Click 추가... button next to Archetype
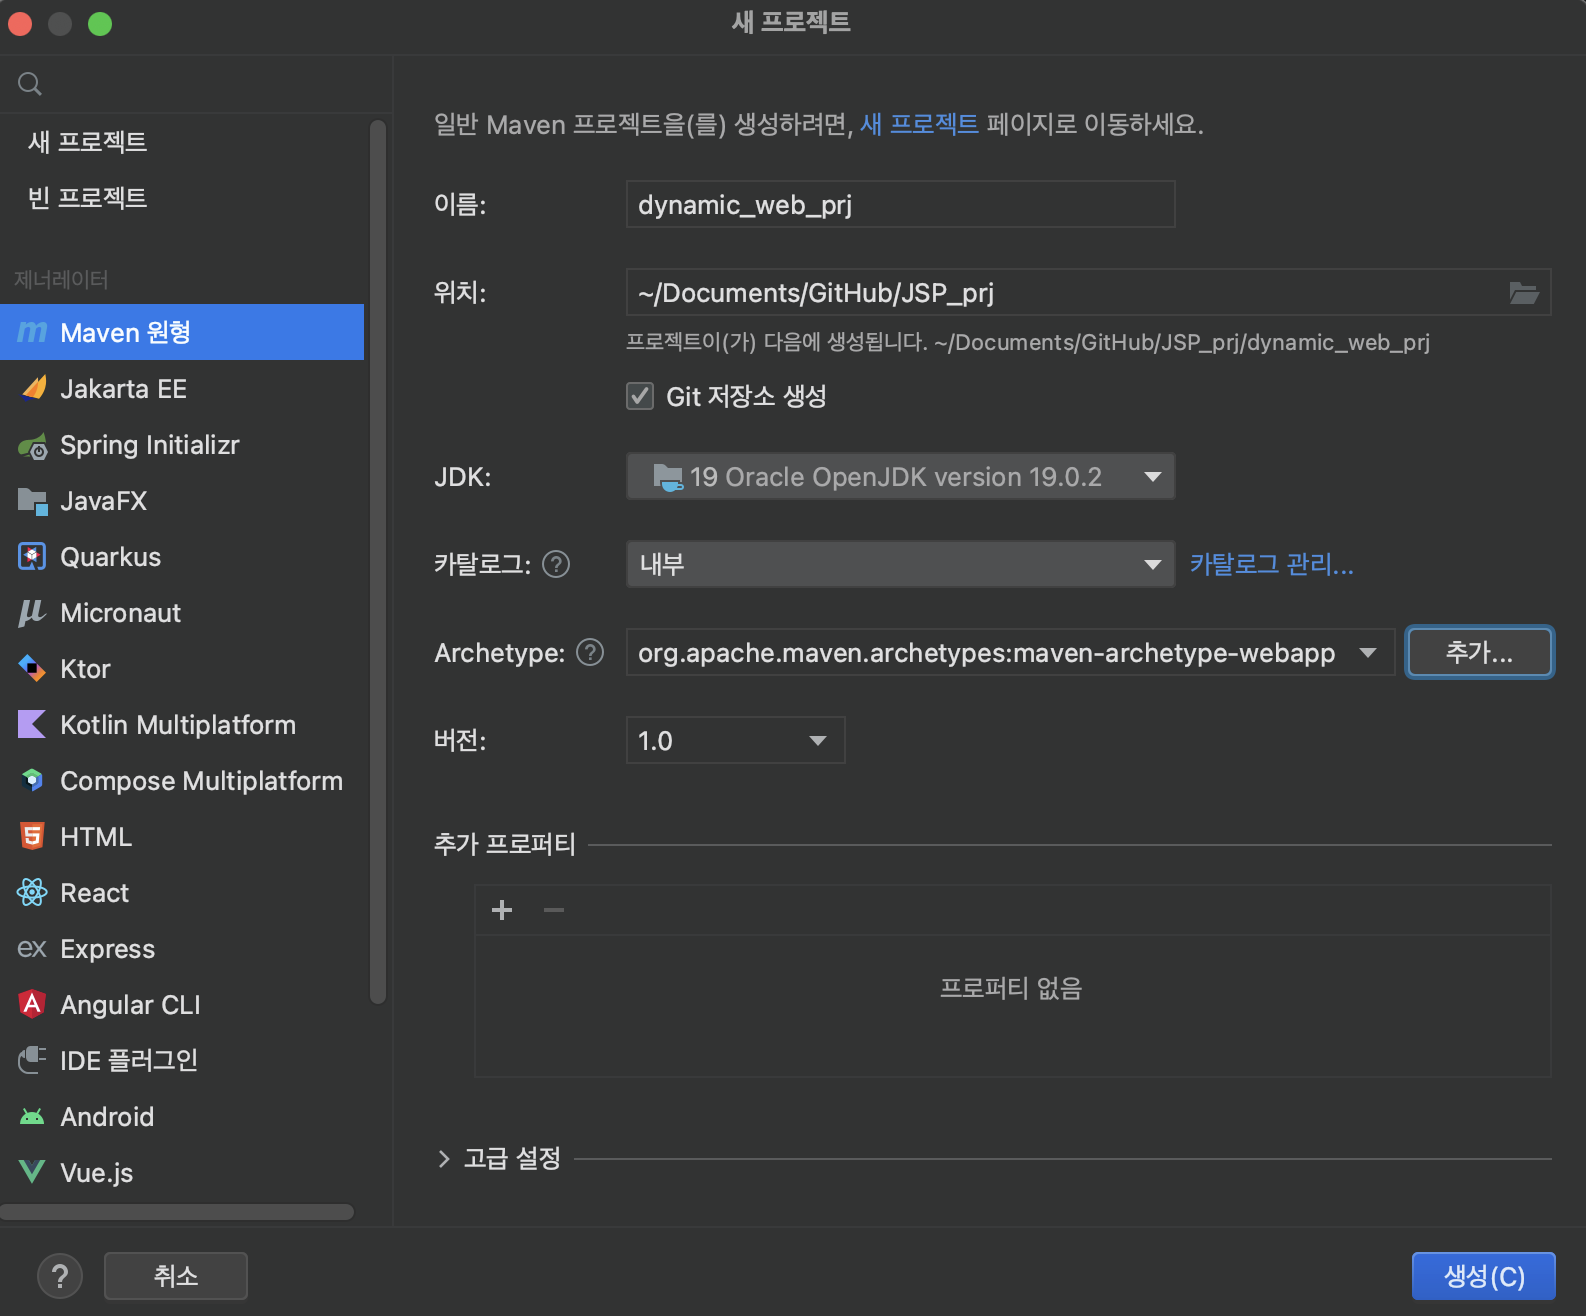The image size is (1586, 1316). [1479, 652]
